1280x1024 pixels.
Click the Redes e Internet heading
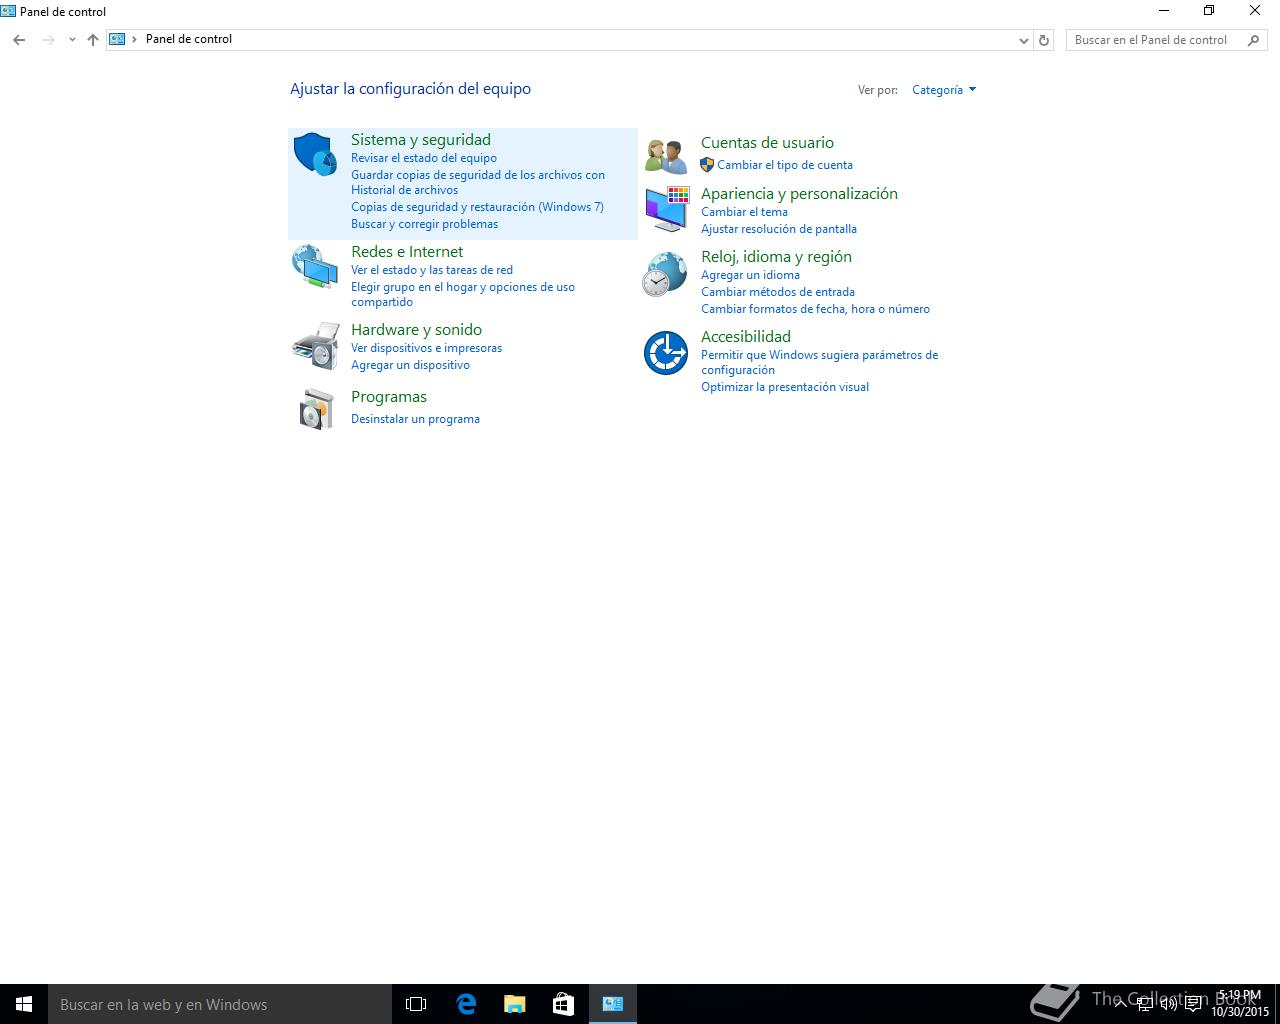(407, 252)
